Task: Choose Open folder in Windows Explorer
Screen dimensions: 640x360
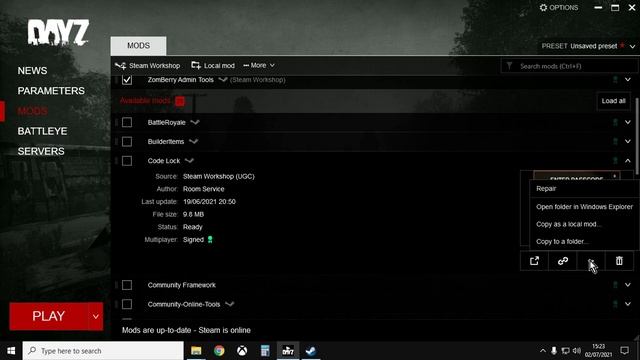Action: point(584,207)
